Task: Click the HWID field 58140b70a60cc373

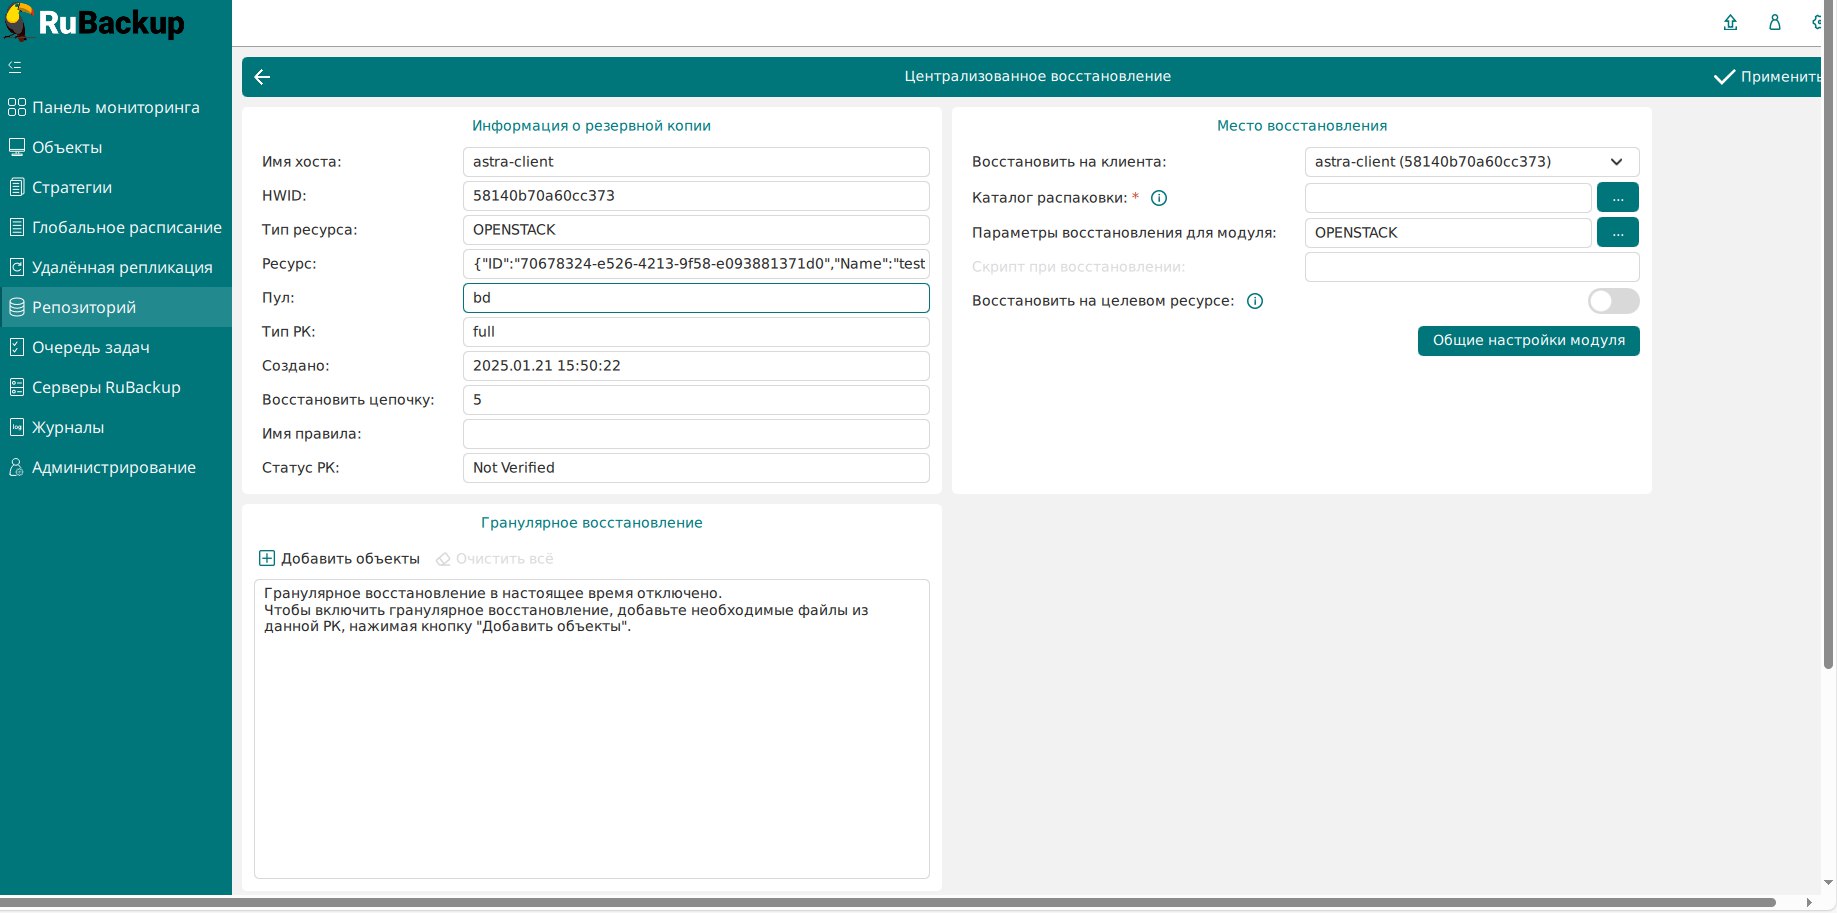Action: click(696, 196)
